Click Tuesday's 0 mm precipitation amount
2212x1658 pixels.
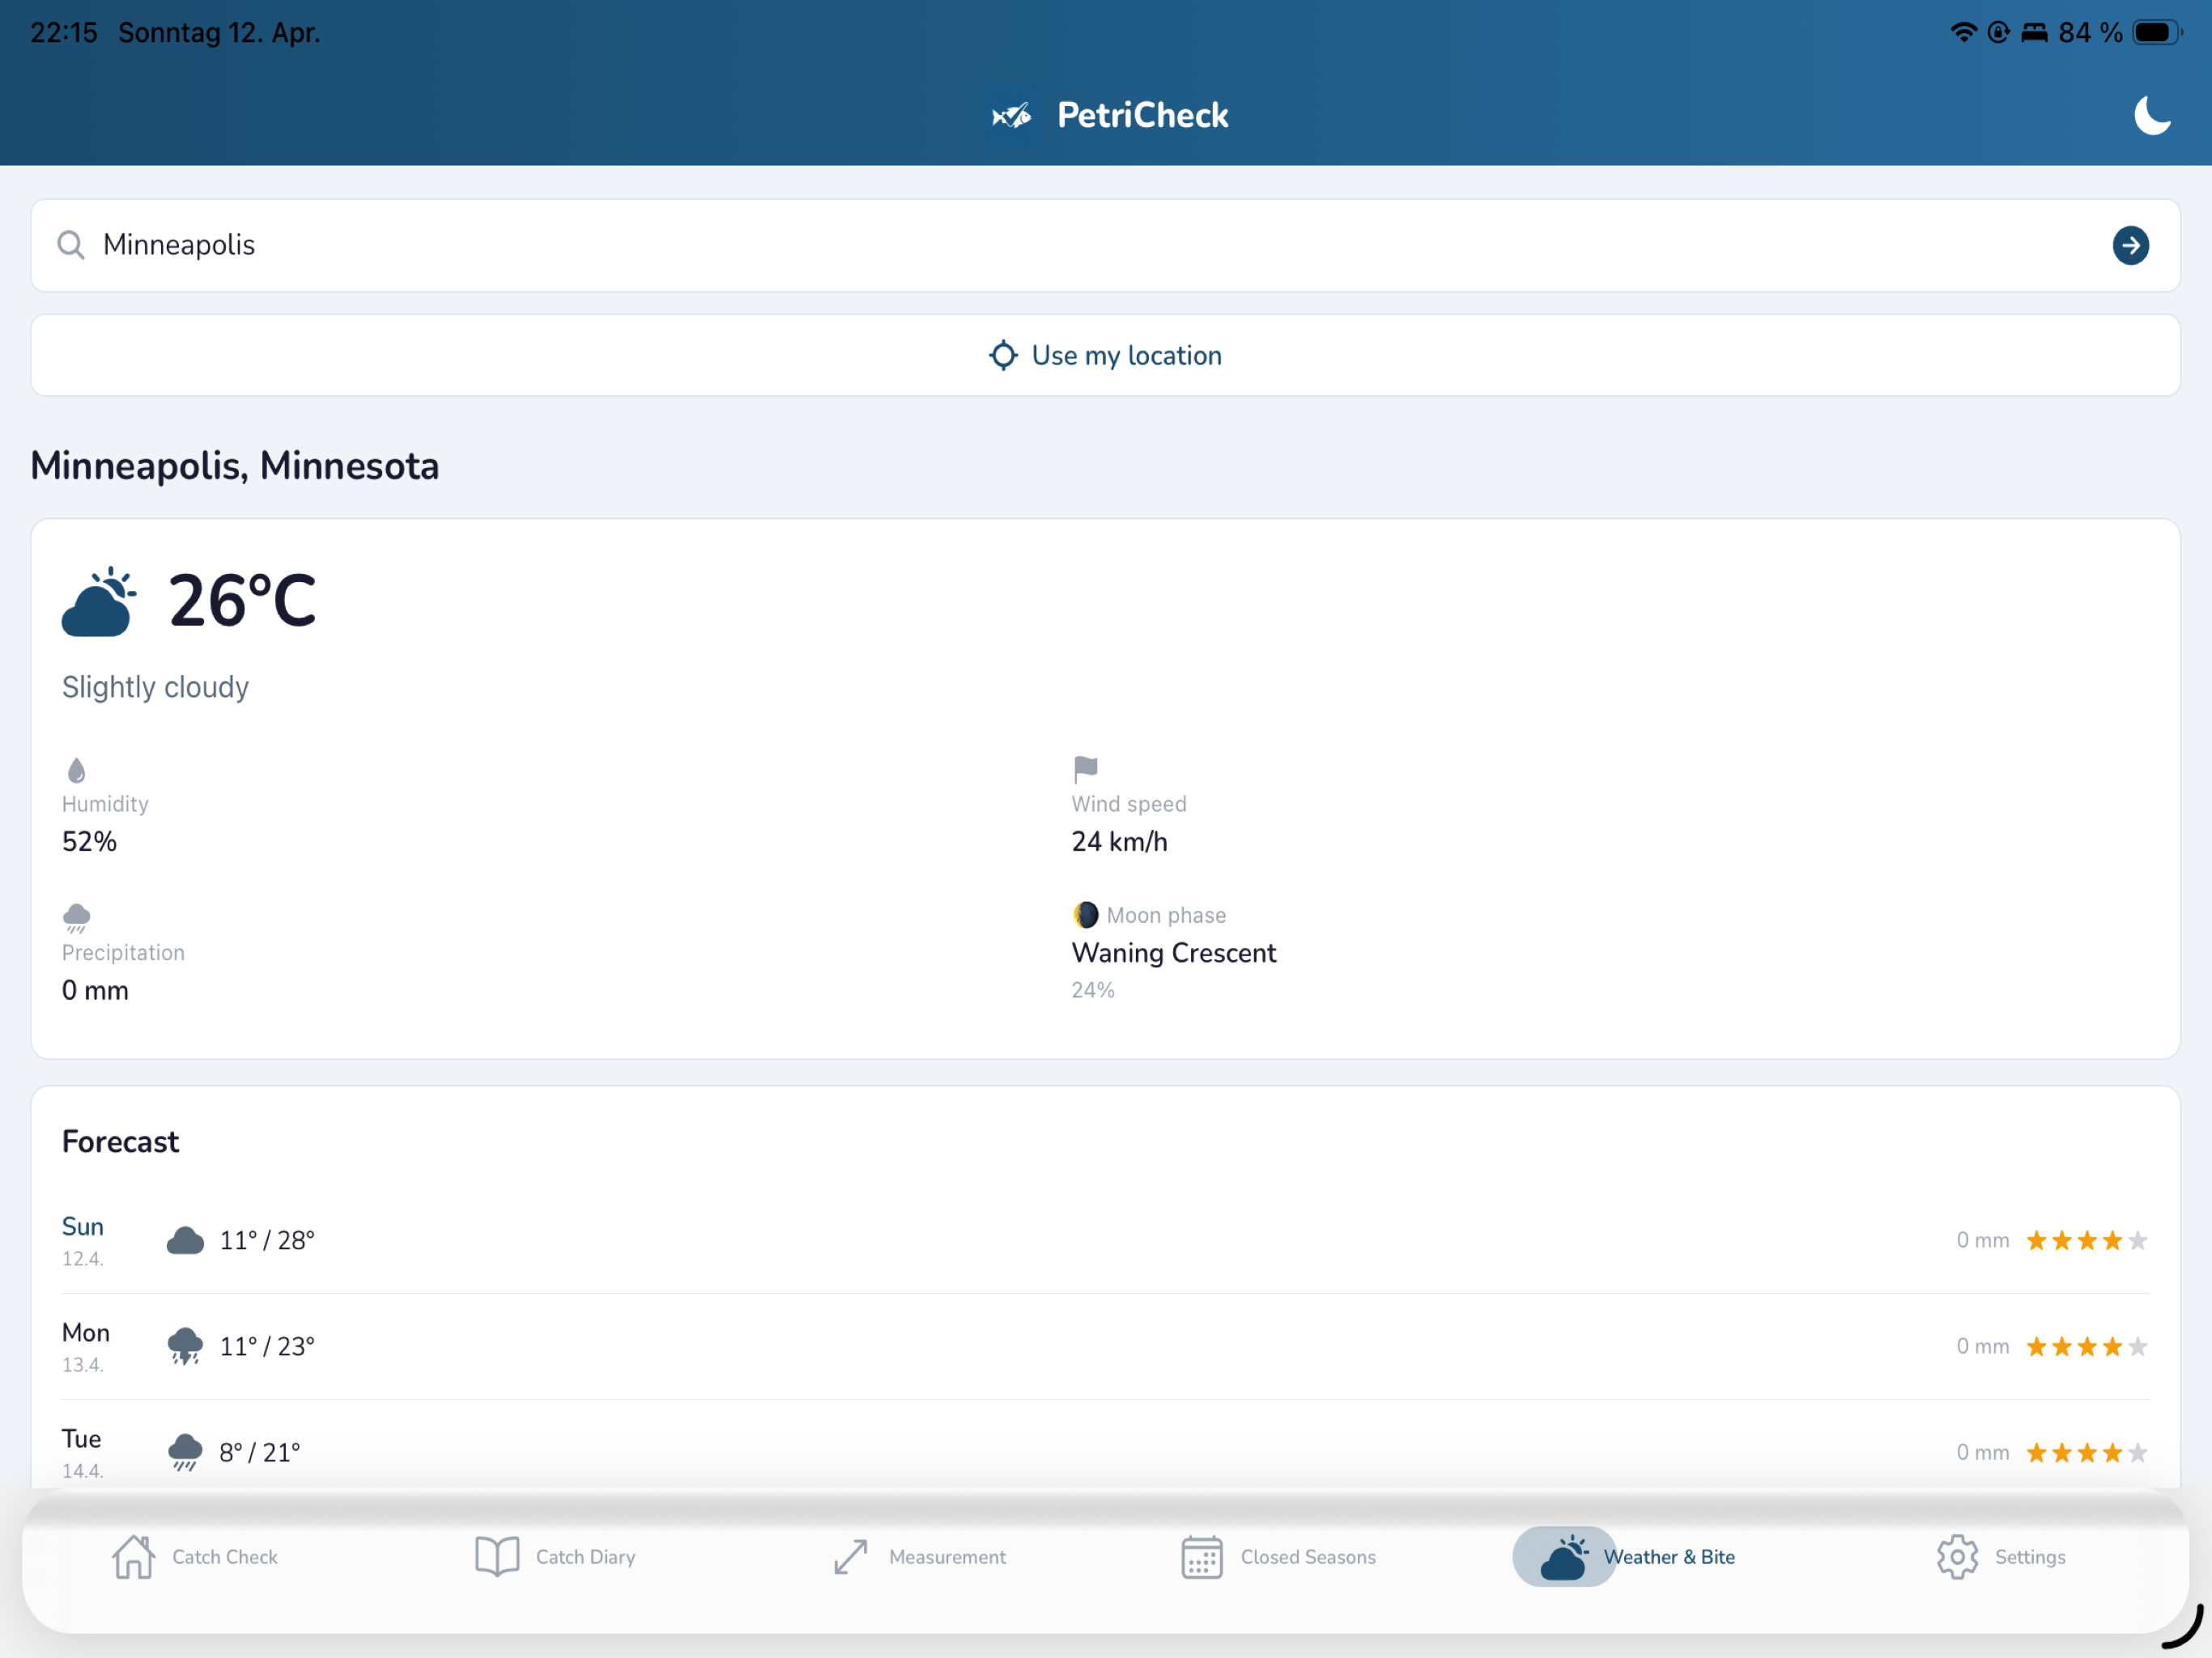click(x=1982, y=1452)
